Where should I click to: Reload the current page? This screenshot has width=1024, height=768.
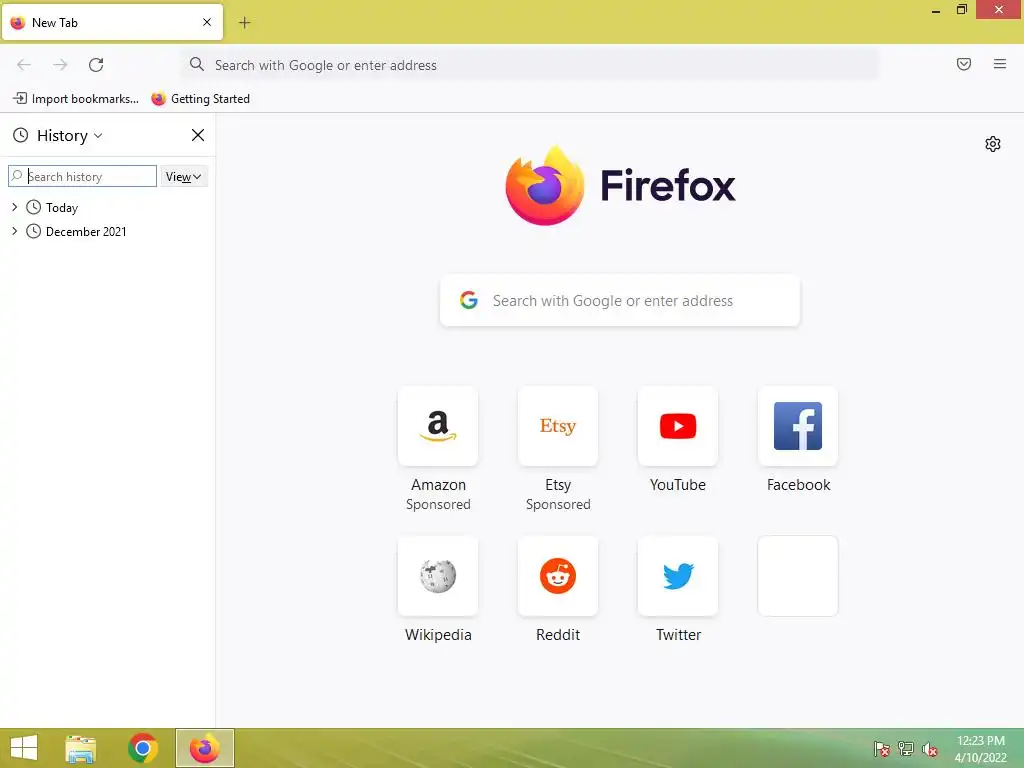point(96,65)
